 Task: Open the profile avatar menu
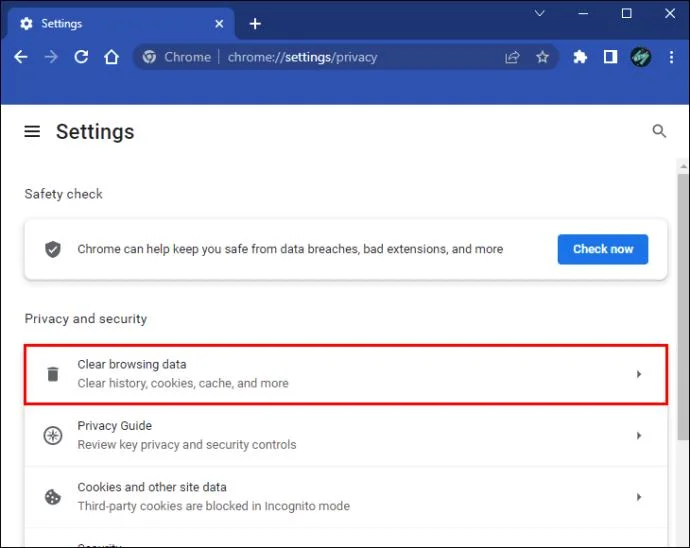641,57
